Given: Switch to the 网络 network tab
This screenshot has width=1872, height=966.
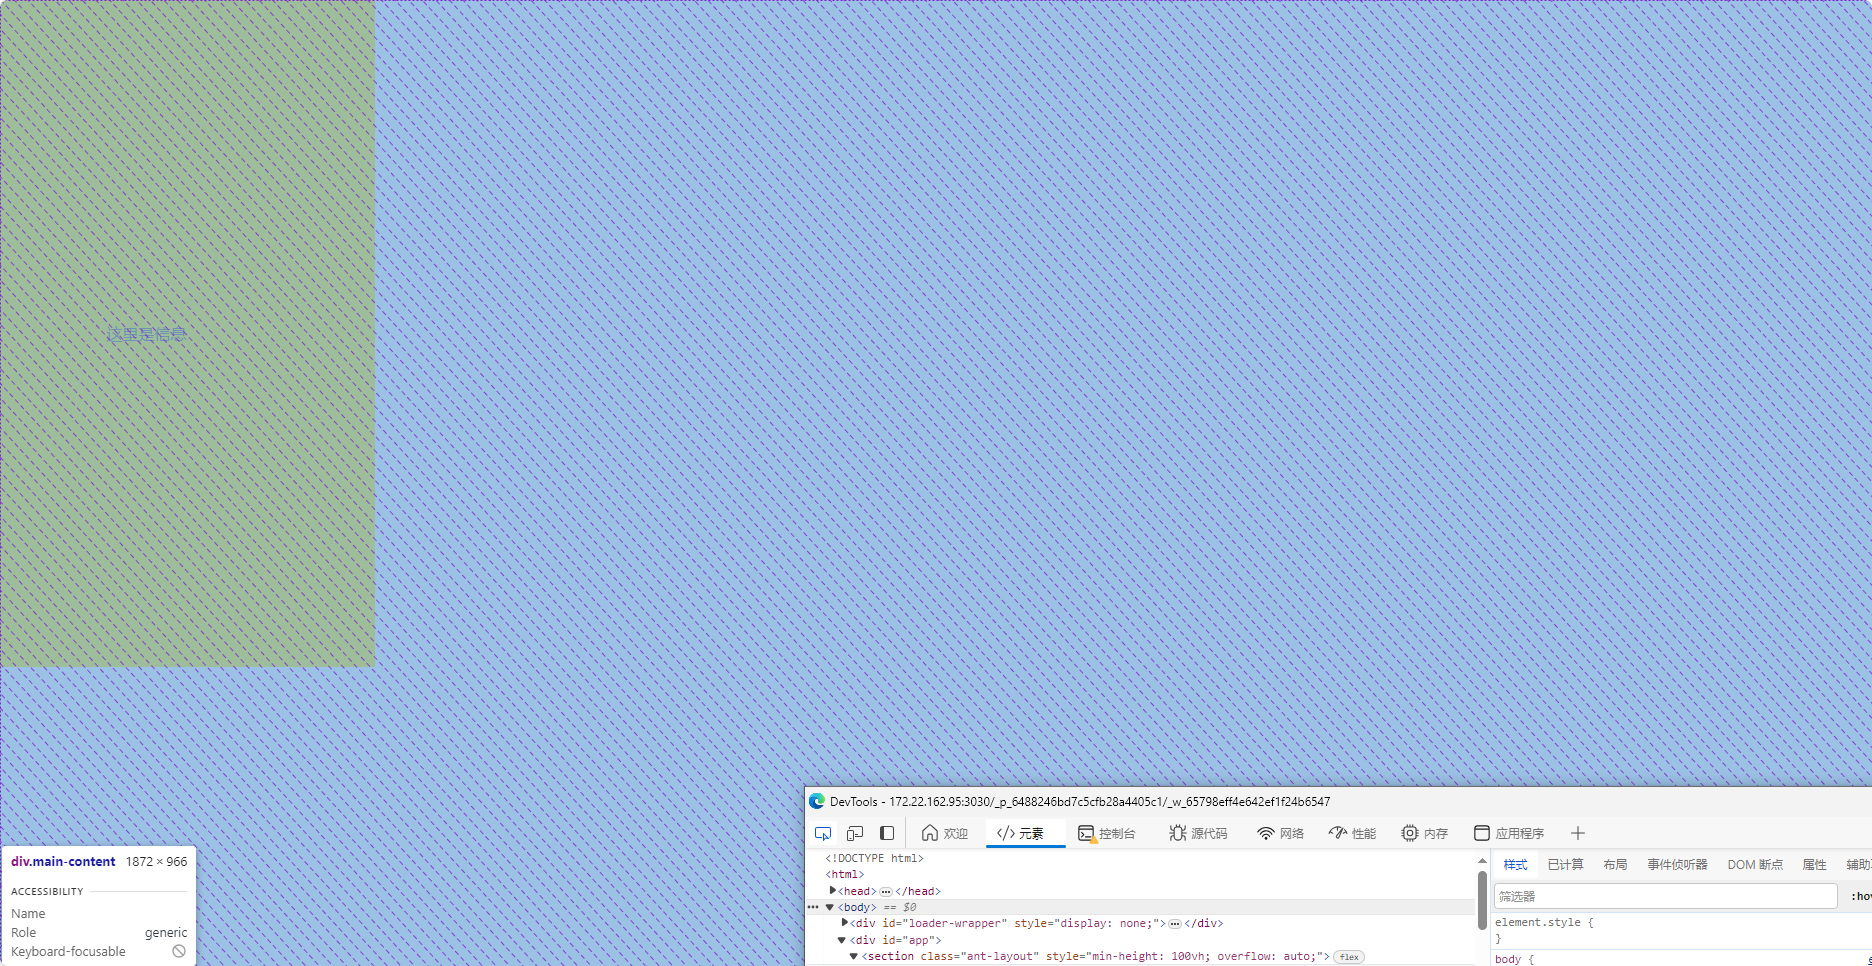Looking at the screenshot, I should pyautogui.click(x=1281, y=833).
